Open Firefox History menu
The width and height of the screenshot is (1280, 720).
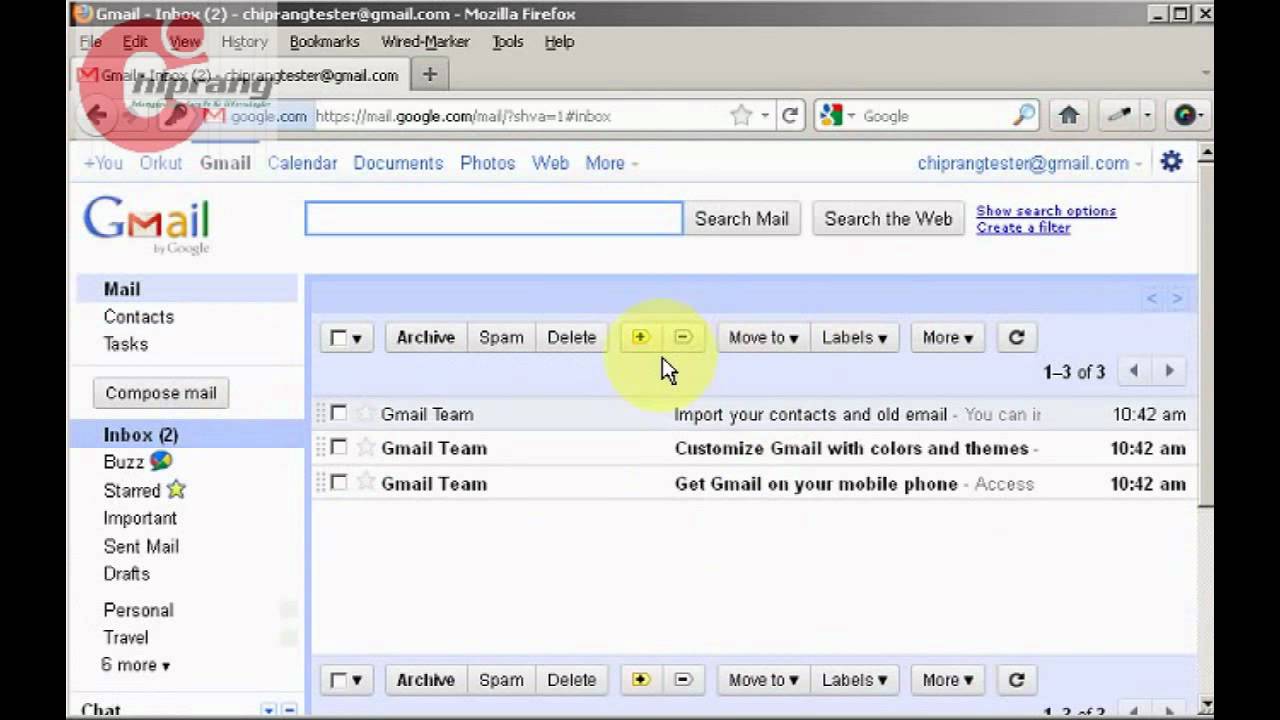tap(244, 41)
